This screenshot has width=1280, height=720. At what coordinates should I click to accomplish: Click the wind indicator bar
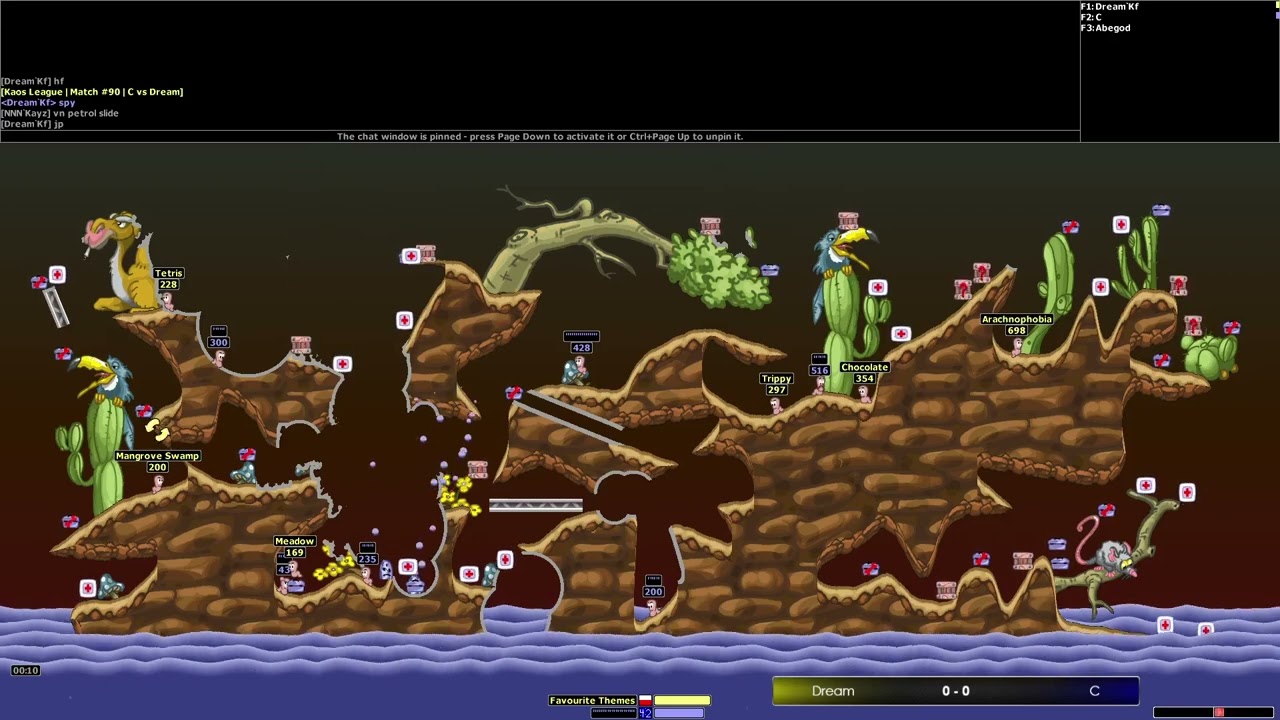click(1215, 713)
